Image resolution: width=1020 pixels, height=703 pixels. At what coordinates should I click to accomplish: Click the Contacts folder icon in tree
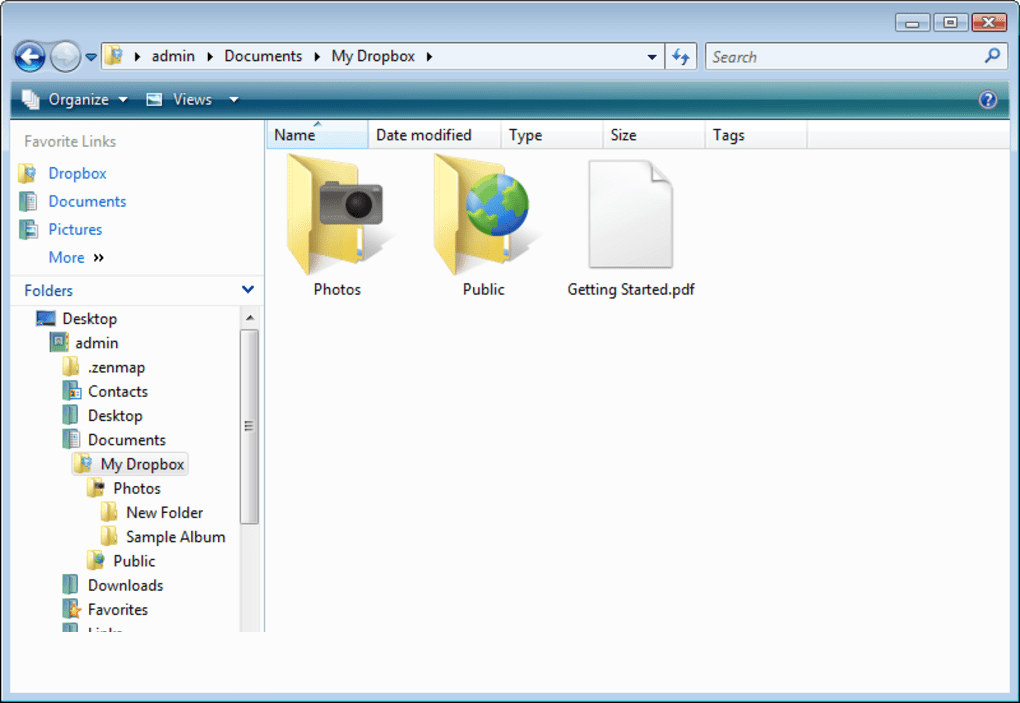71,391
